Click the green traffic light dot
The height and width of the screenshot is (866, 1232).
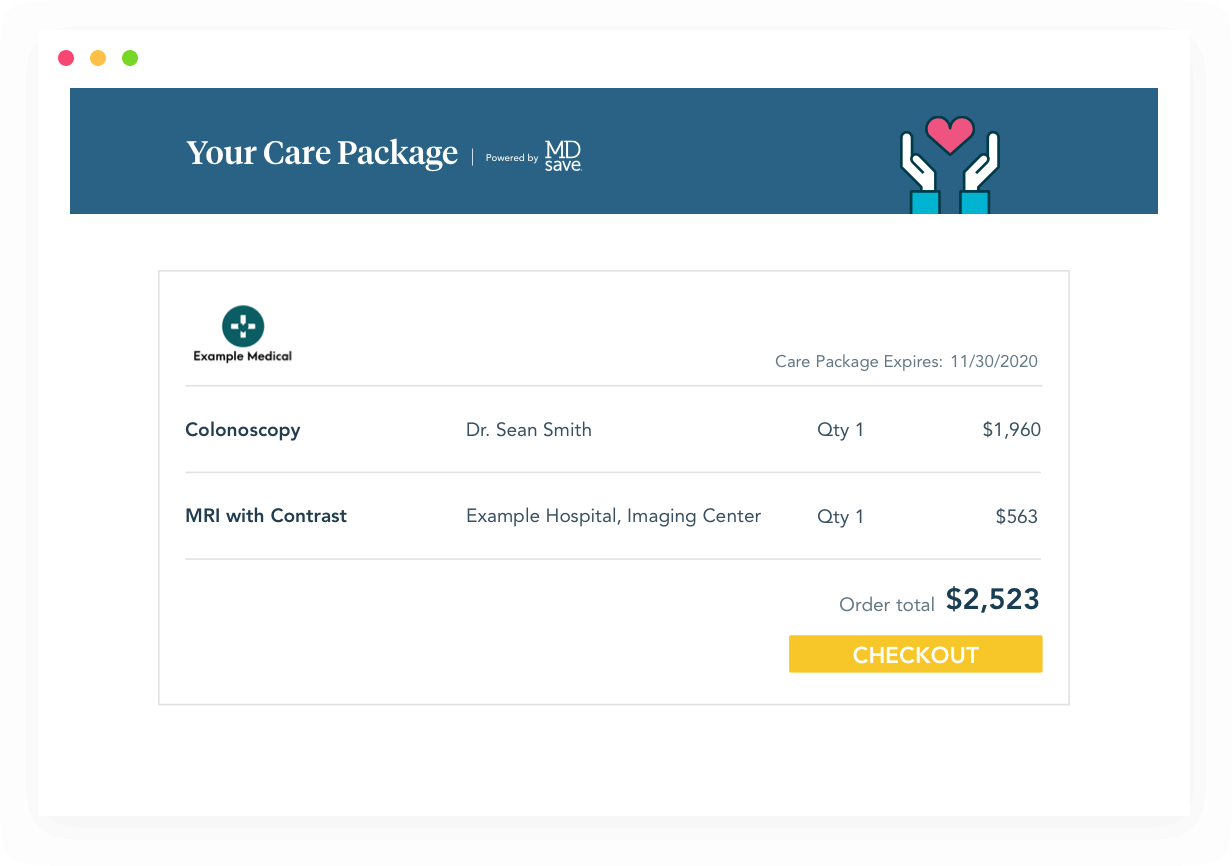point(130,58)
